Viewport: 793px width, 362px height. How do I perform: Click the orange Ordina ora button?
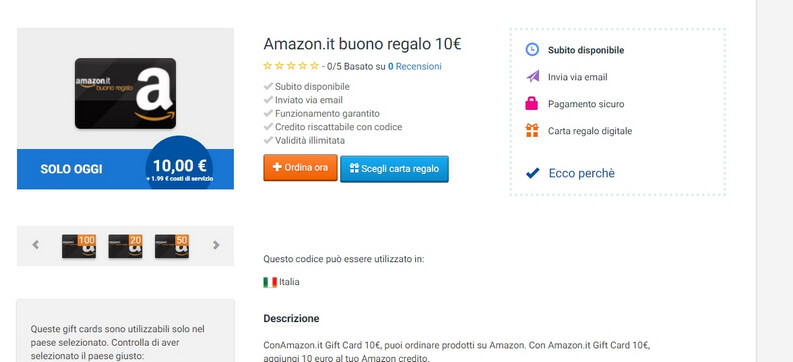click(300, 168)
